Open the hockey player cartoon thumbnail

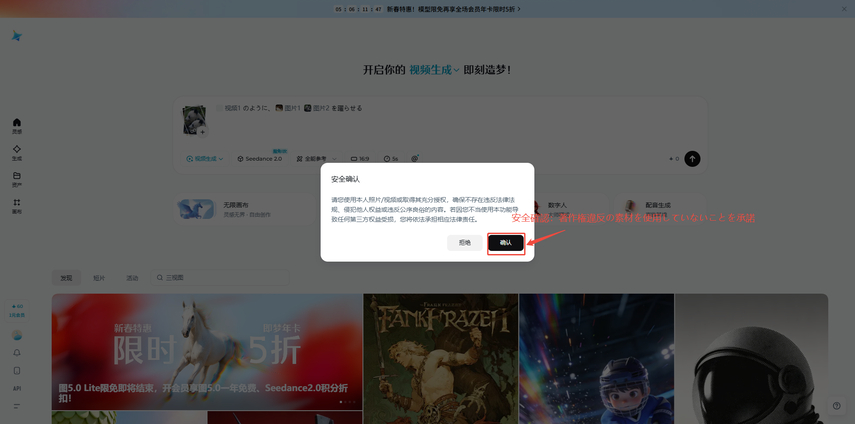(597, 359)
